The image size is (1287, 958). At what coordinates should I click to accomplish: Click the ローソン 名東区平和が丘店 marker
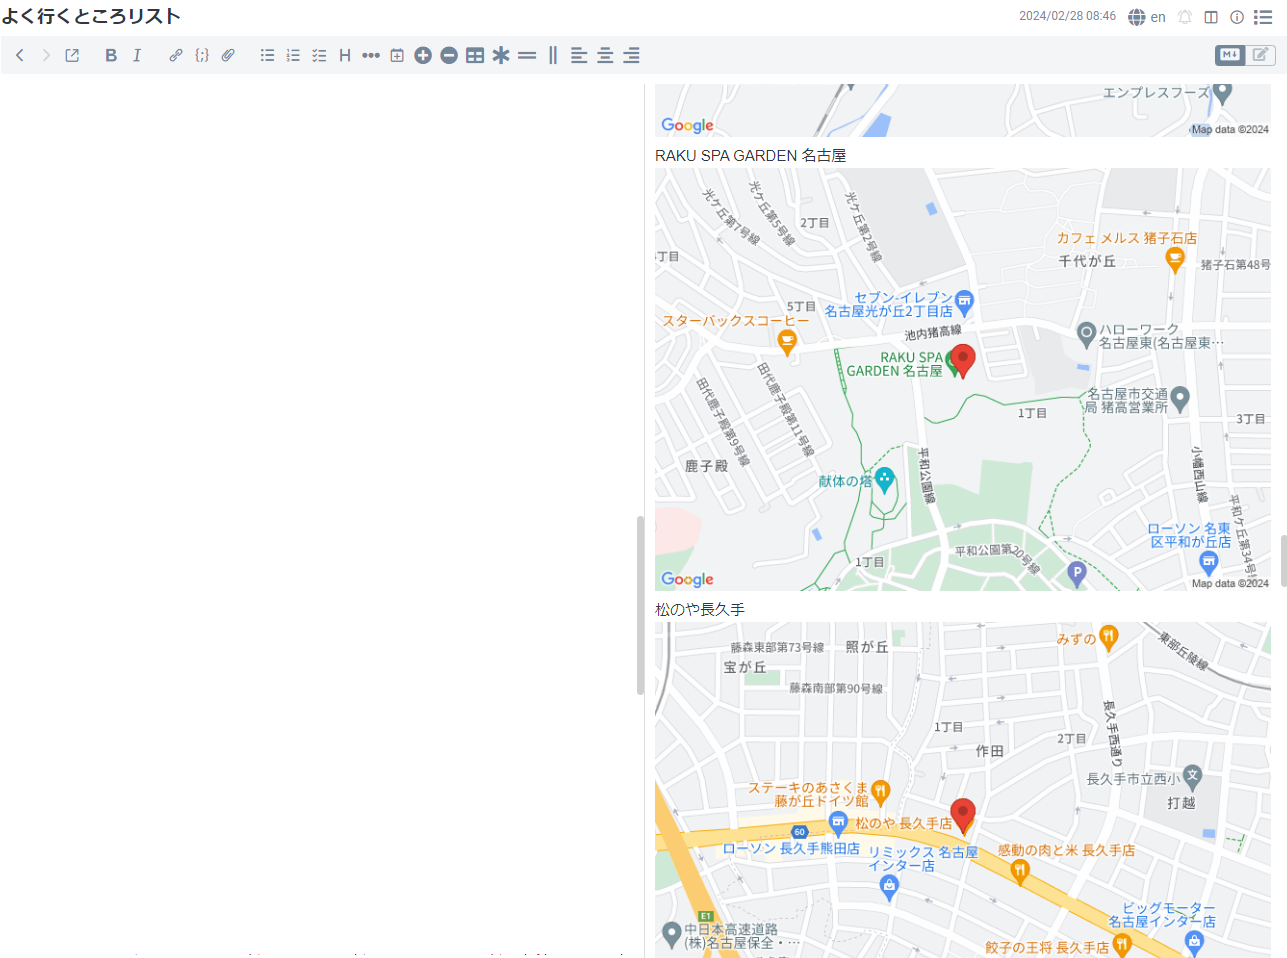point(1208,561)
